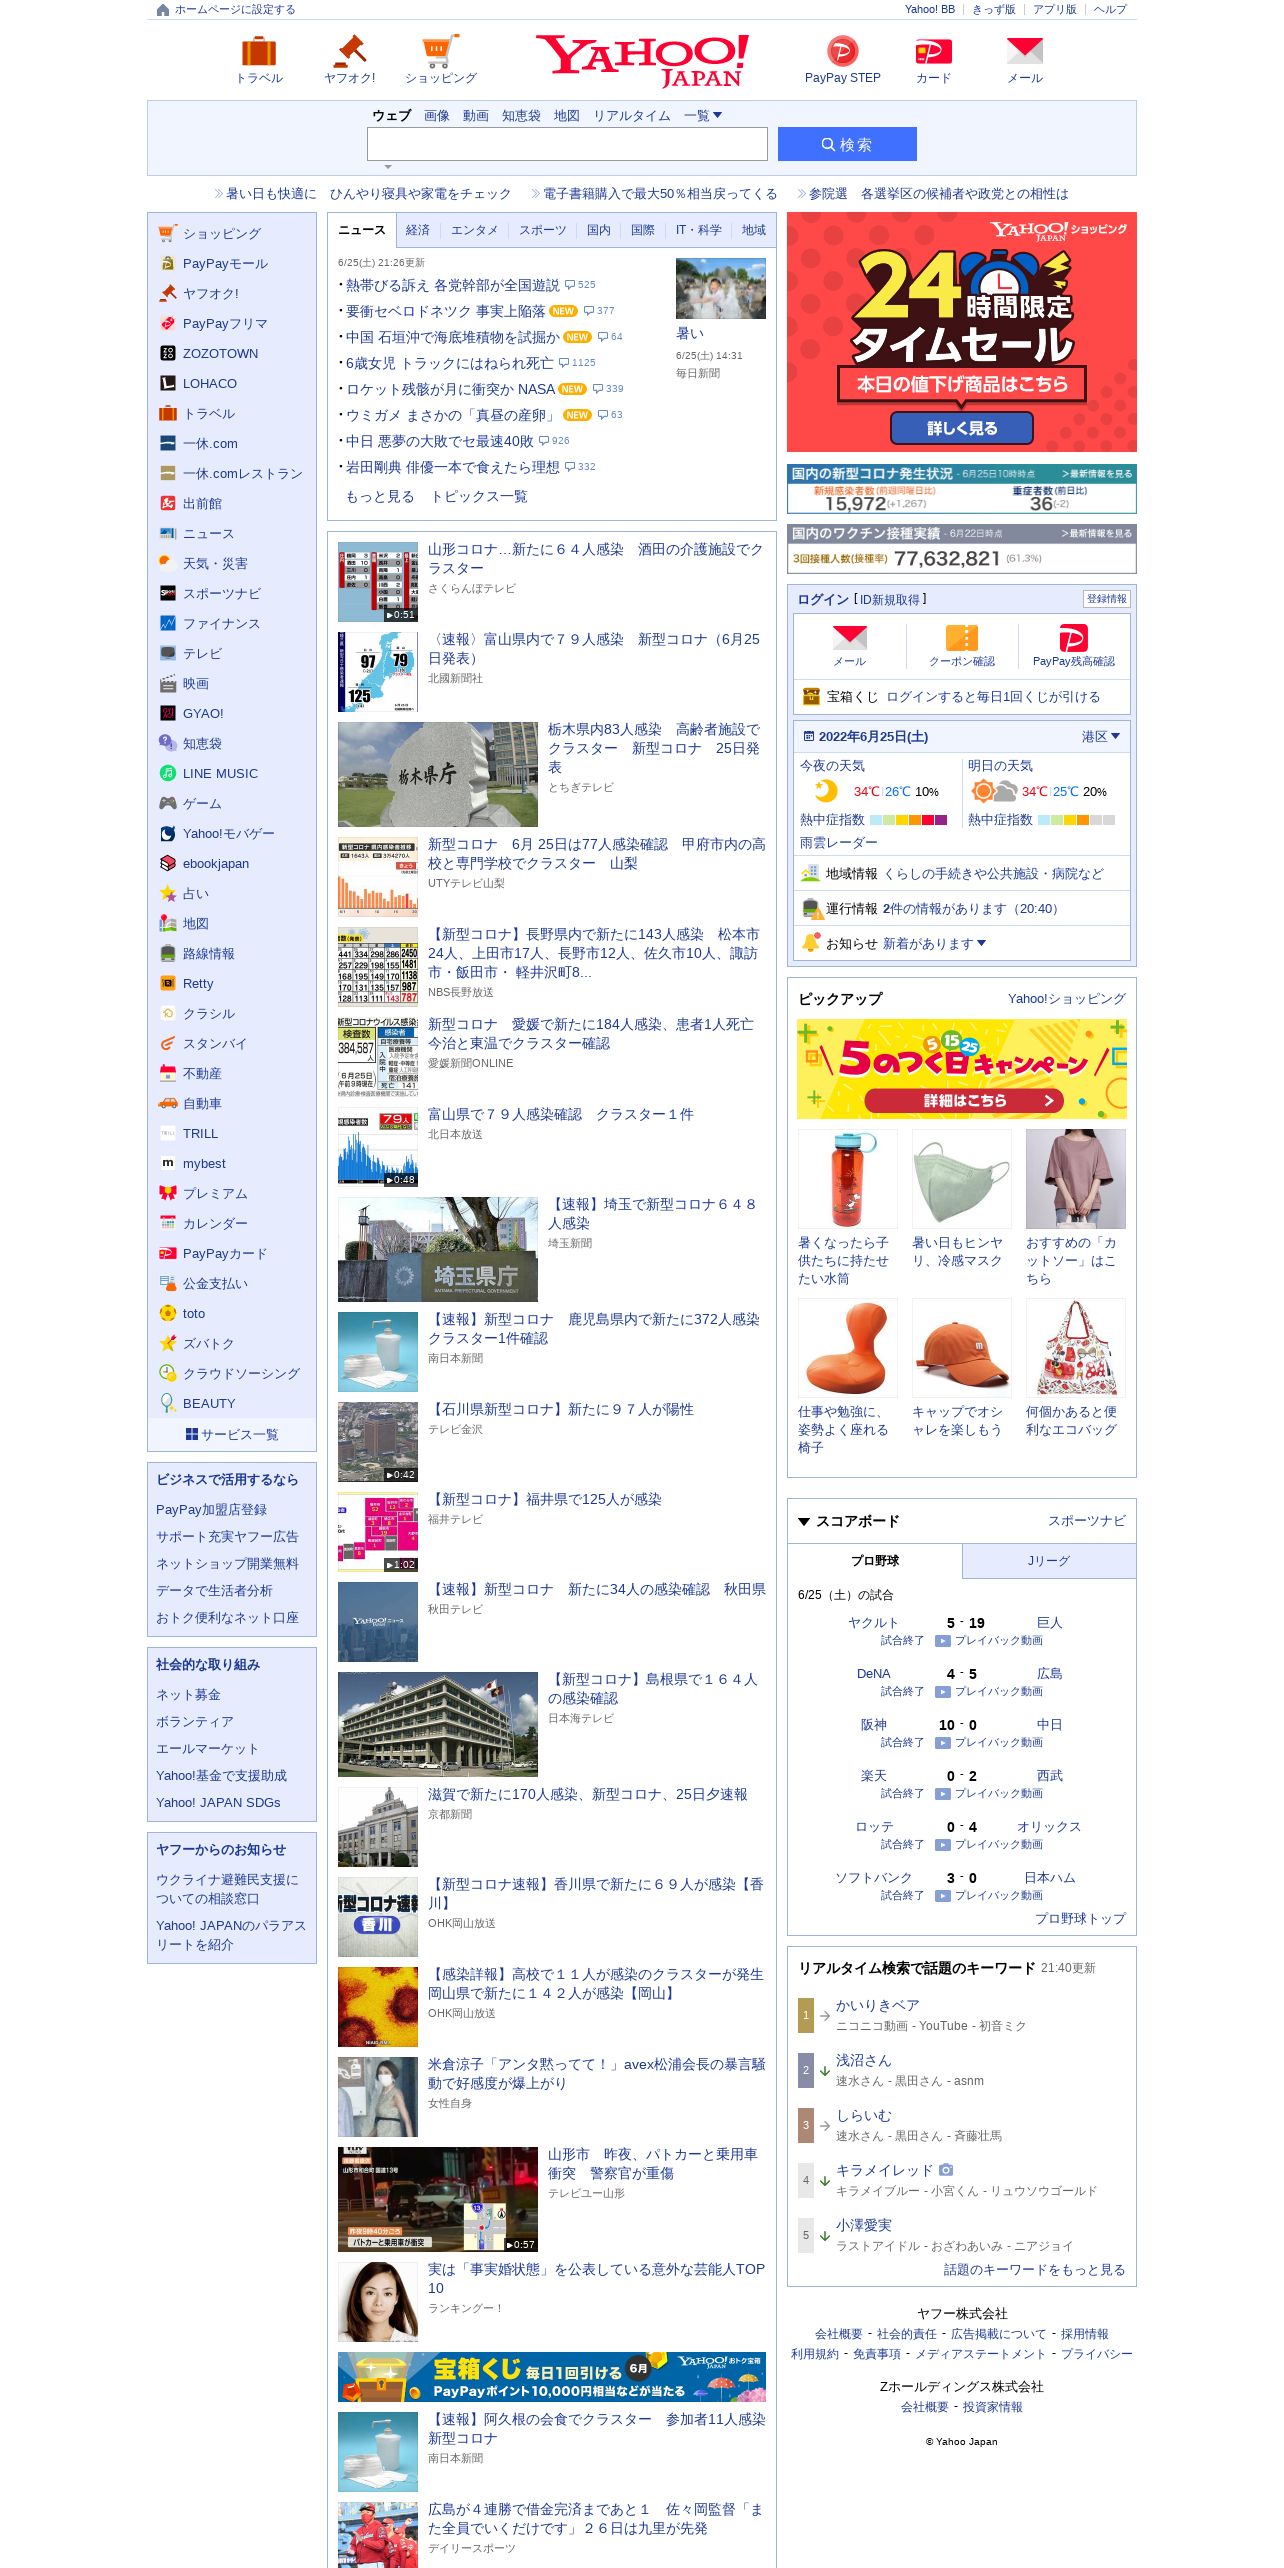The height and width of the screenshot is (2568, 1284).
Task: Select the リアルタイム search type
Action: coord(632,116)
